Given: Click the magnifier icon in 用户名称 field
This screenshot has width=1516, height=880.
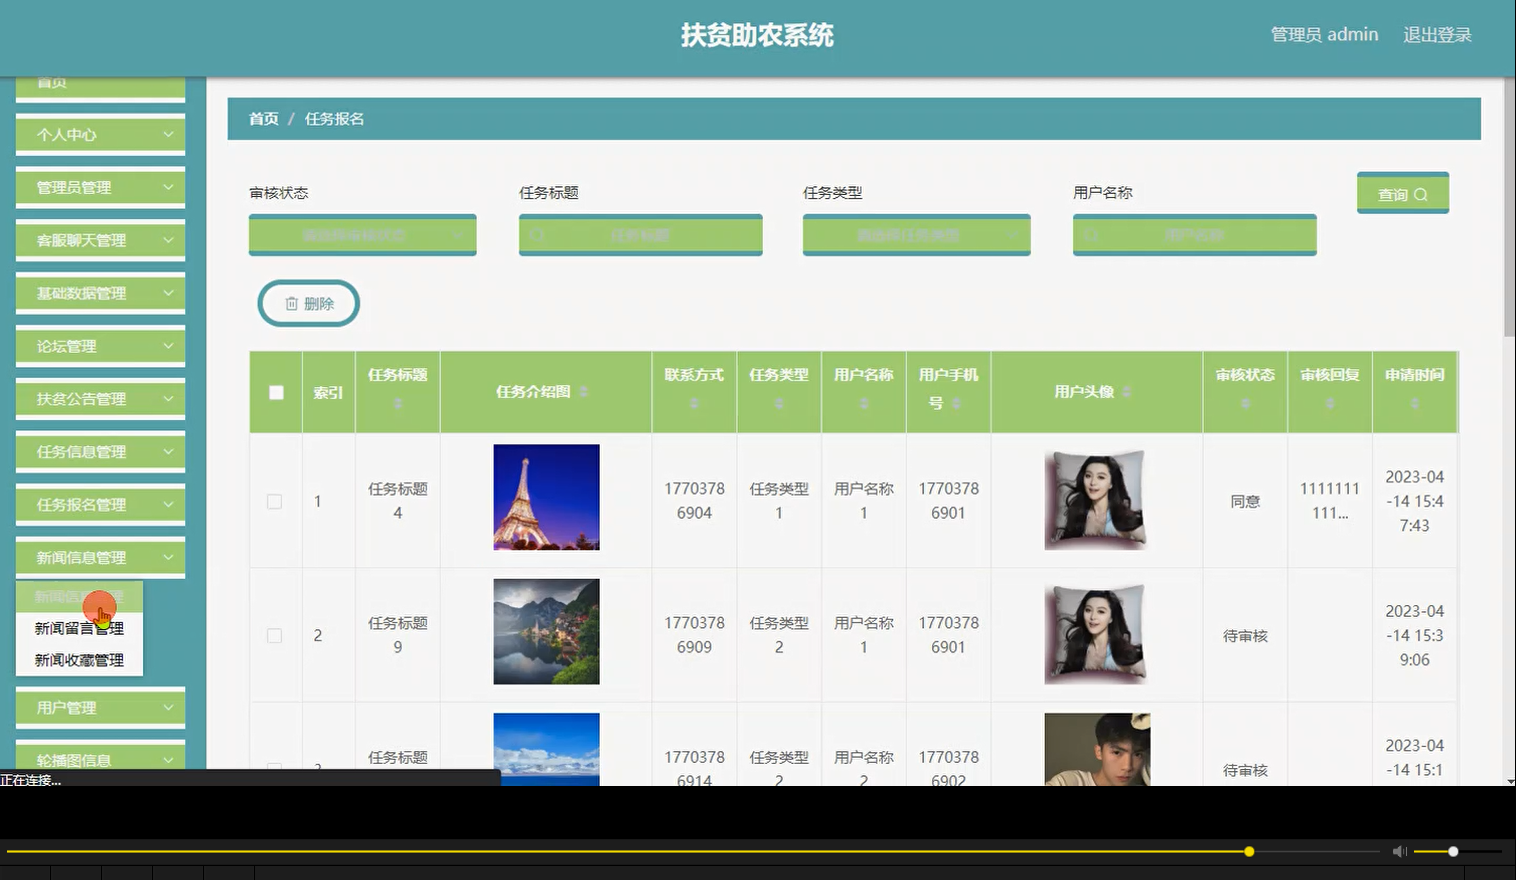Looking at the screenshot, I should pyautogui.click(x=1092, y=235).
